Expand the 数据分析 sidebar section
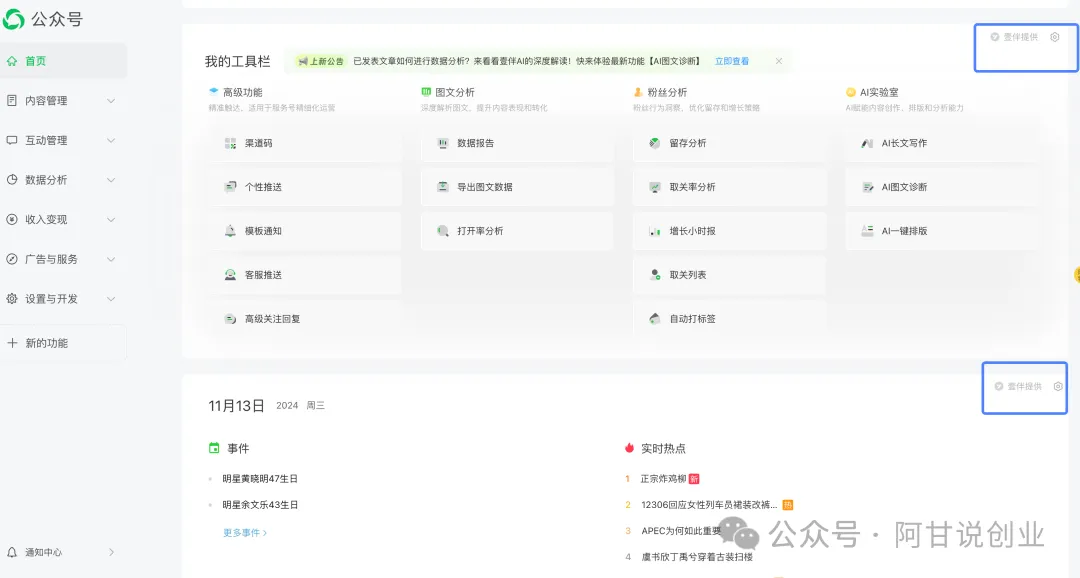This screenshot has width=1080, height=578. (x=110, y=180)
